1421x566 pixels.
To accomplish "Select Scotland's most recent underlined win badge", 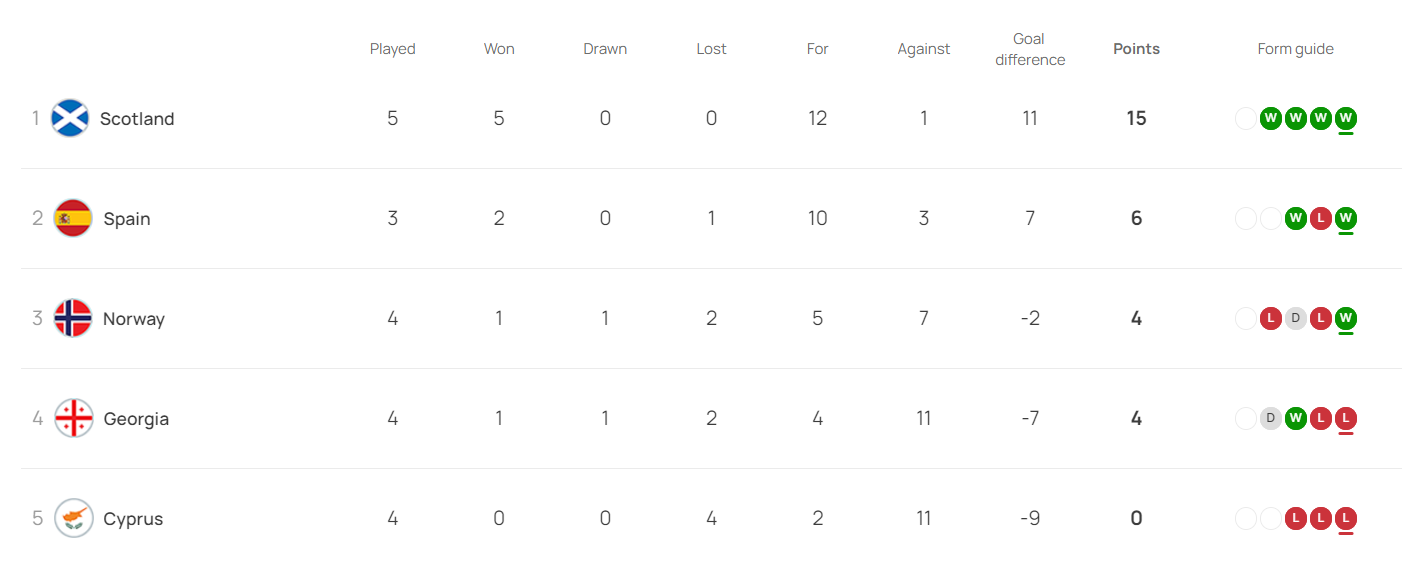I will click(x=1346, y=119).
